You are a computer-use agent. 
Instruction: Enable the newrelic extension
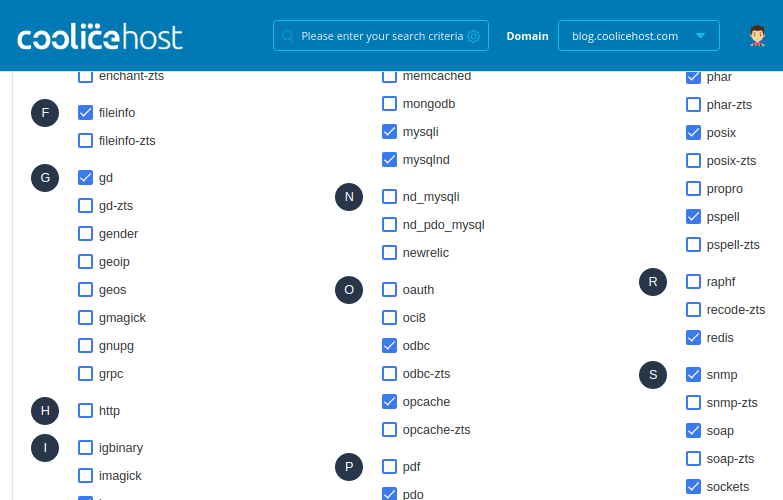[390, 253]
